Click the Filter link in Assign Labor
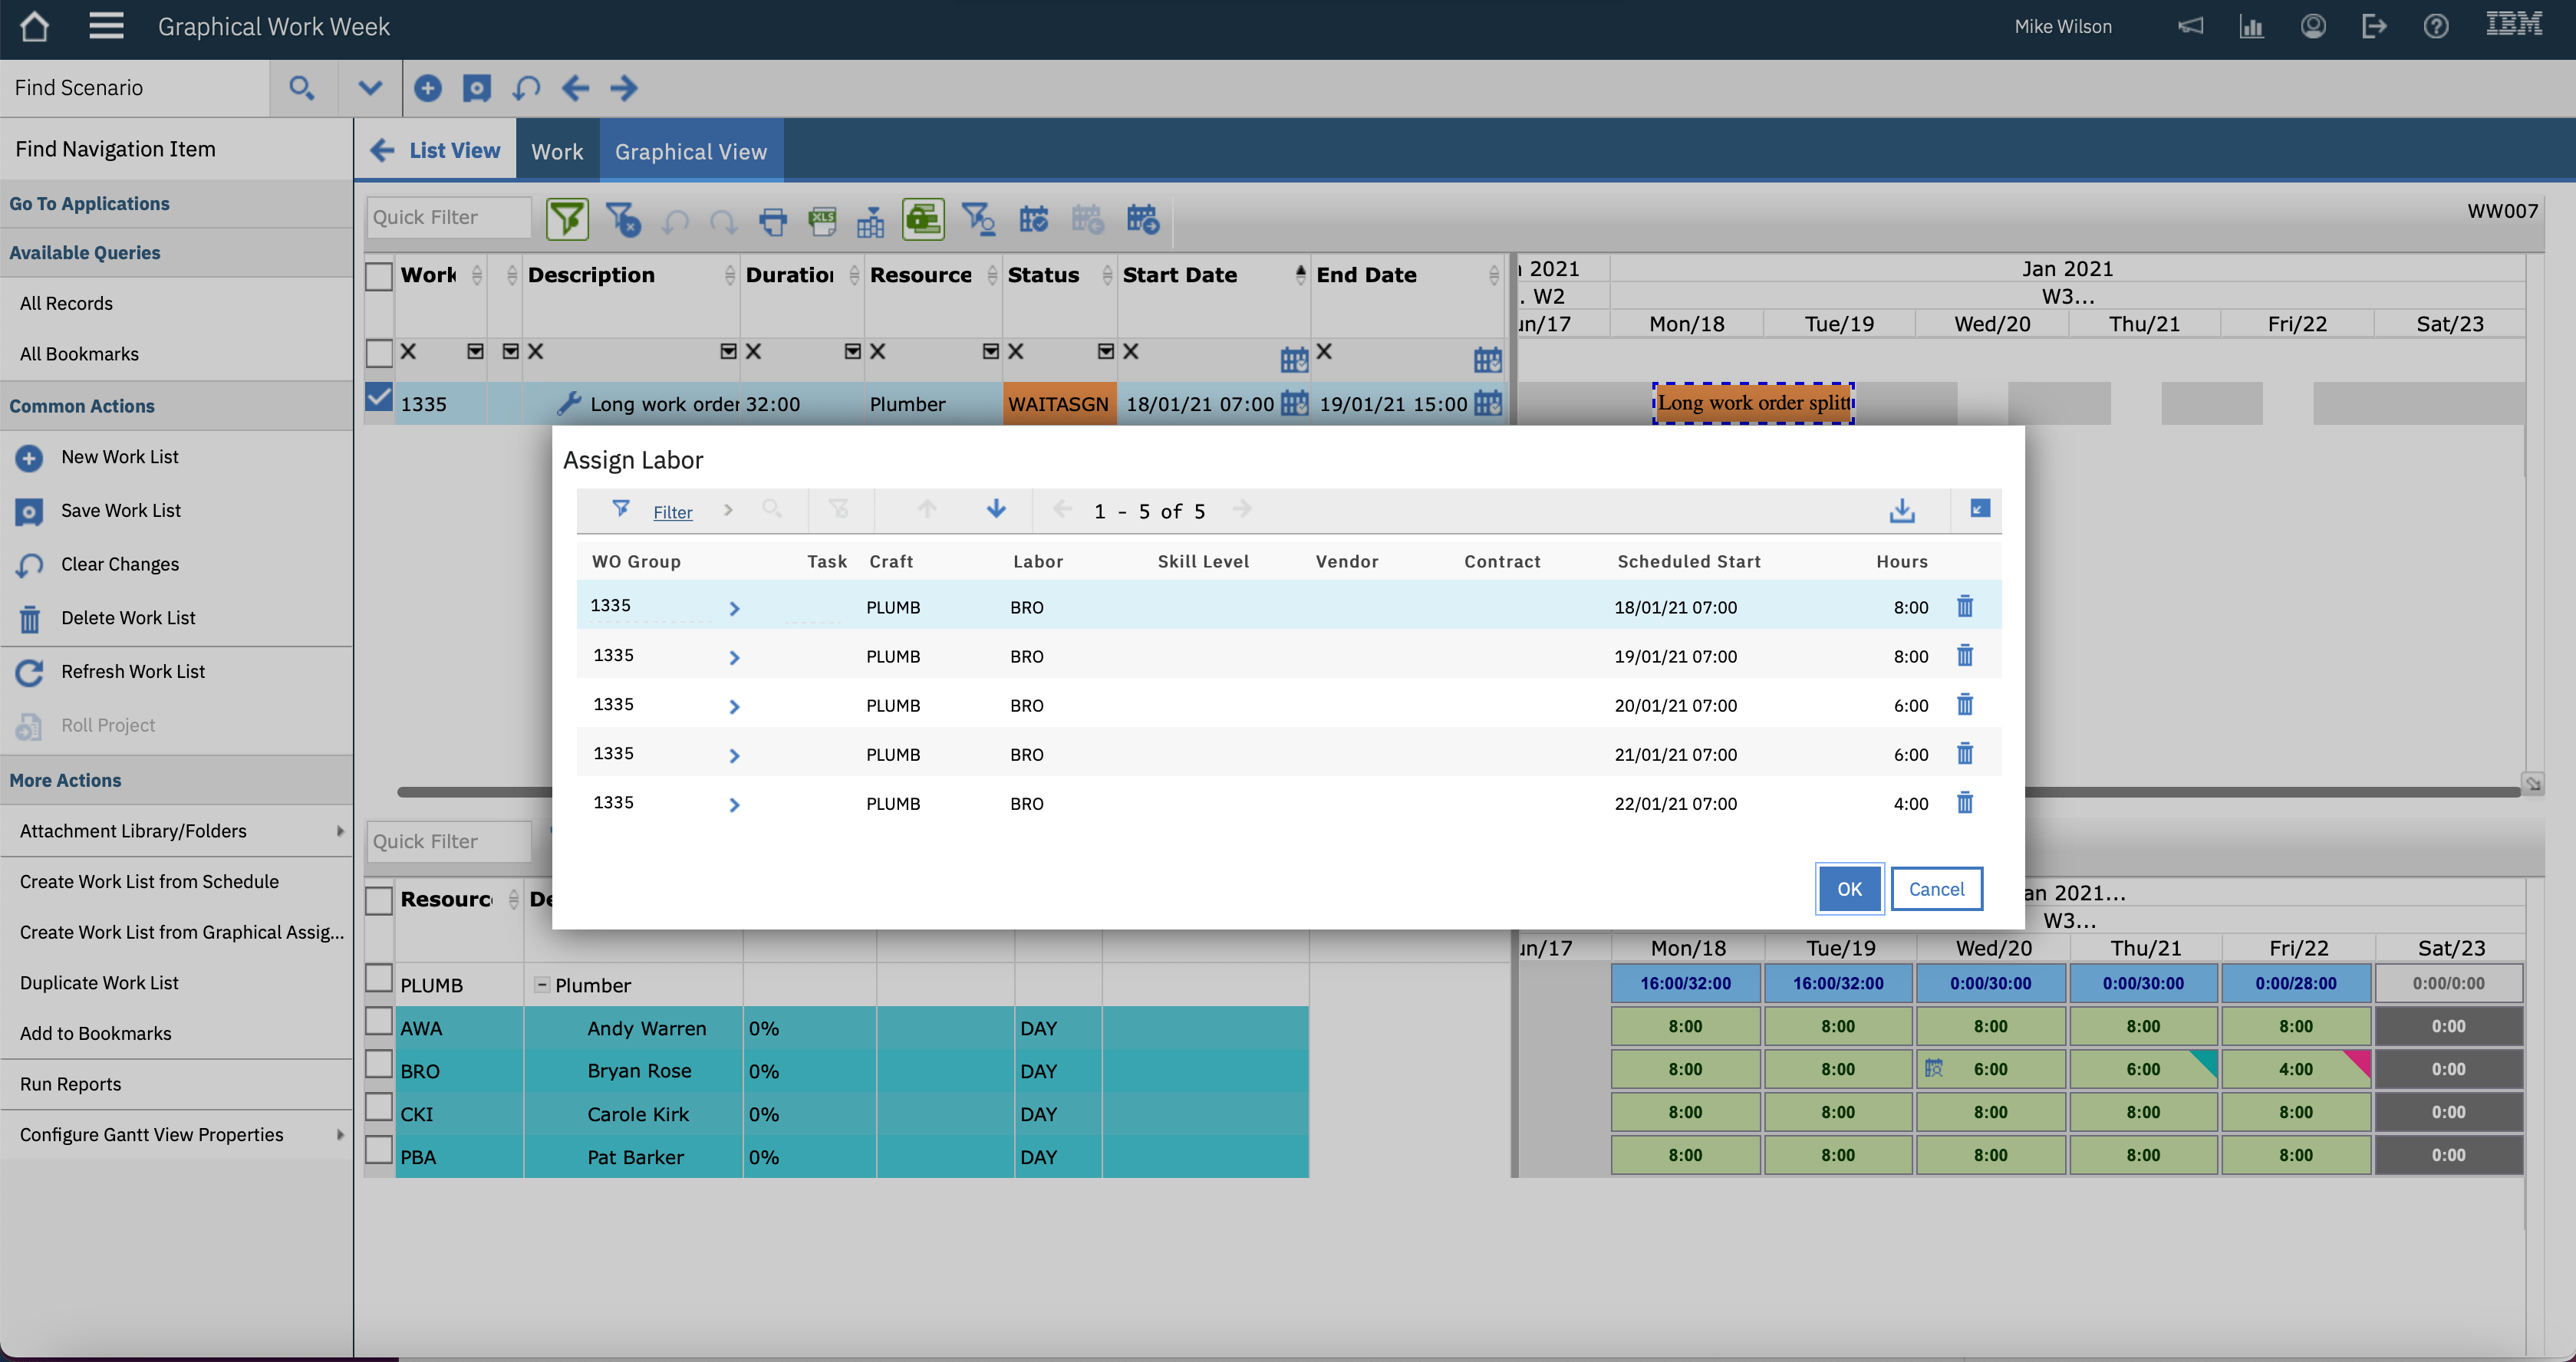Image resolution: width=2576 pixels, height=1362 pixels. pos(672,512)
